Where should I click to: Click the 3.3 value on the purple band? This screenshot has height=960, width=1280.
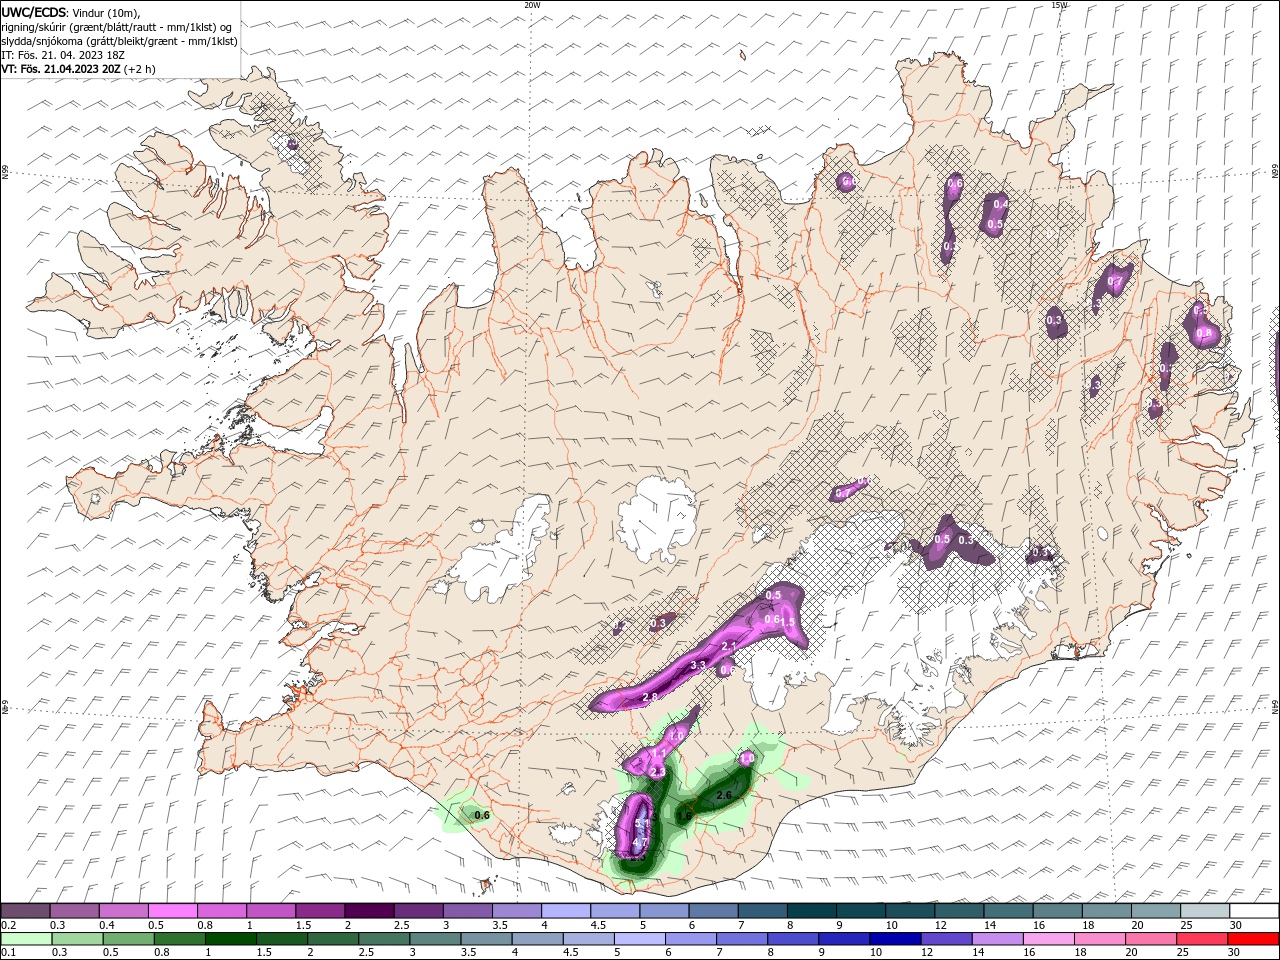tap(699, 666)
